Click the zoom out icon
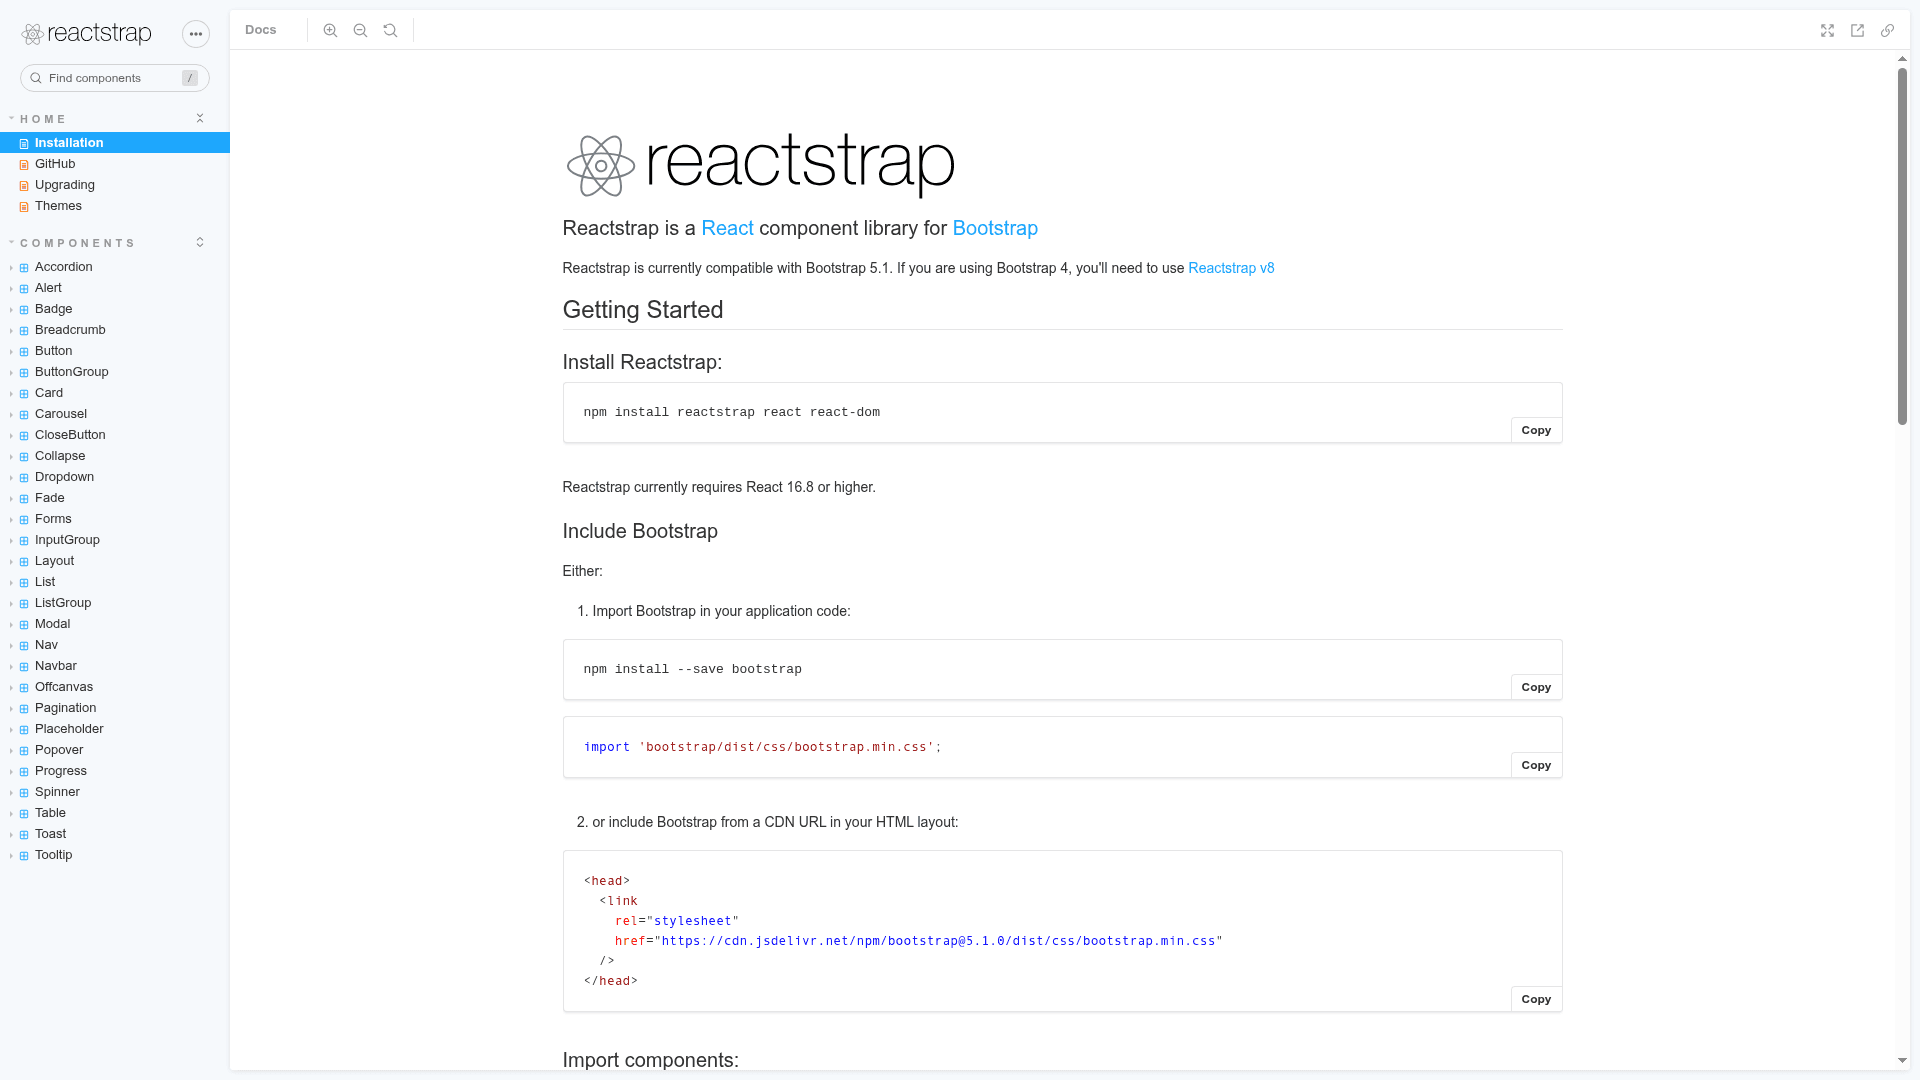The width and height of the screenshot is (1920, 1080). (x=360, y=30)
